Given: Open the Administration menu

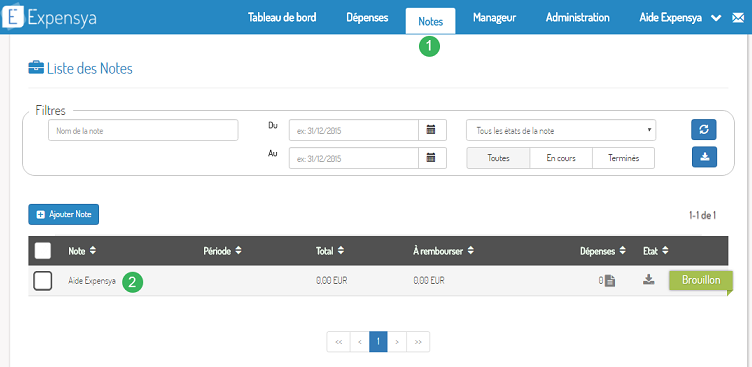Looking at the screenshot, I should click(577, 18).
